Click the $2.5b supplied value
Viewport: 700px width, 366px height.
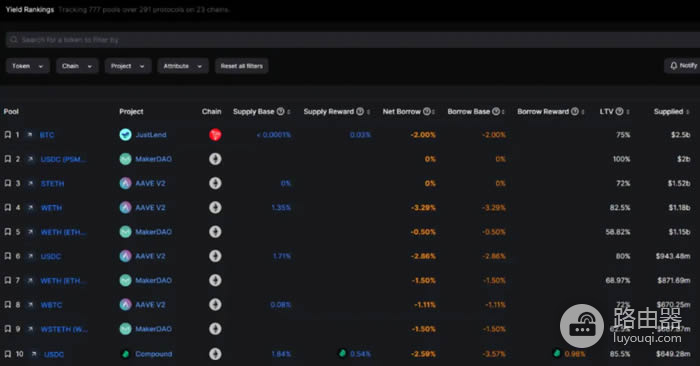(680, 135)
